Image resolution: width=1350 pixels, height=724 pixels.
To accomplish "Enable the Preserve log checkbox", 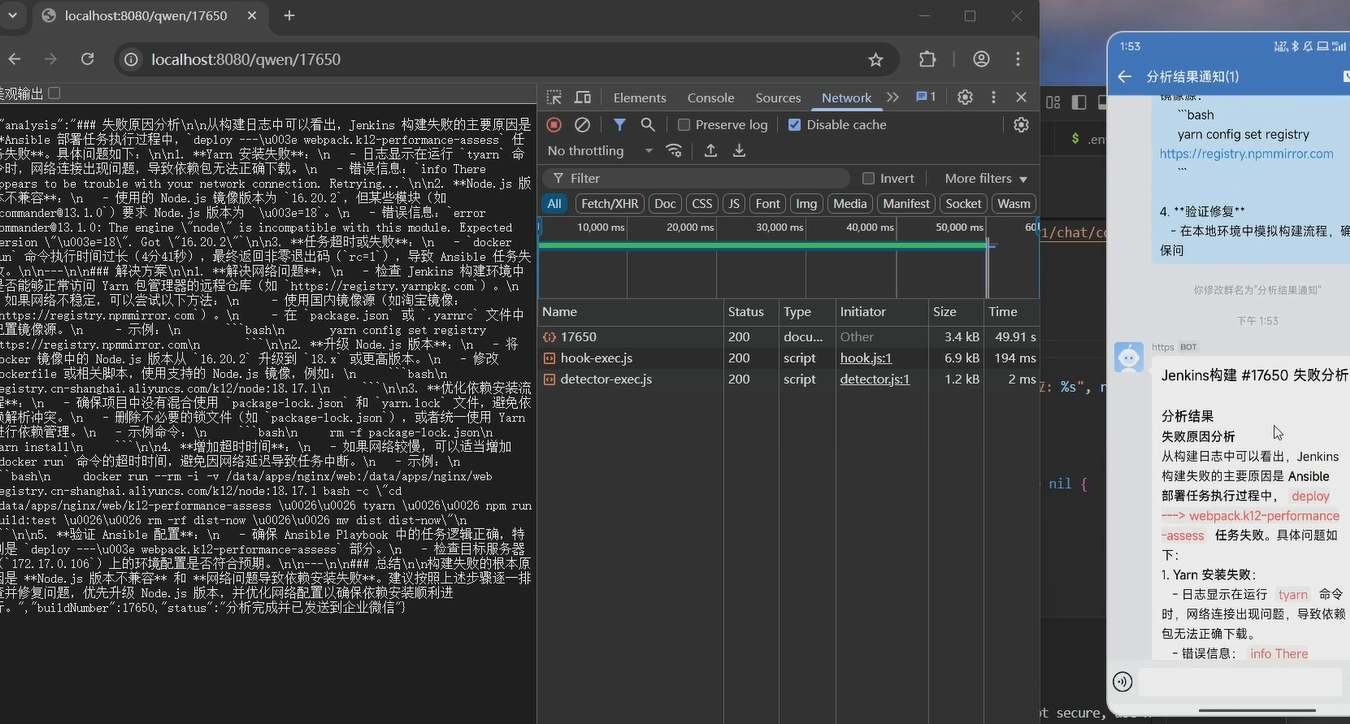I will pos(684,125).
